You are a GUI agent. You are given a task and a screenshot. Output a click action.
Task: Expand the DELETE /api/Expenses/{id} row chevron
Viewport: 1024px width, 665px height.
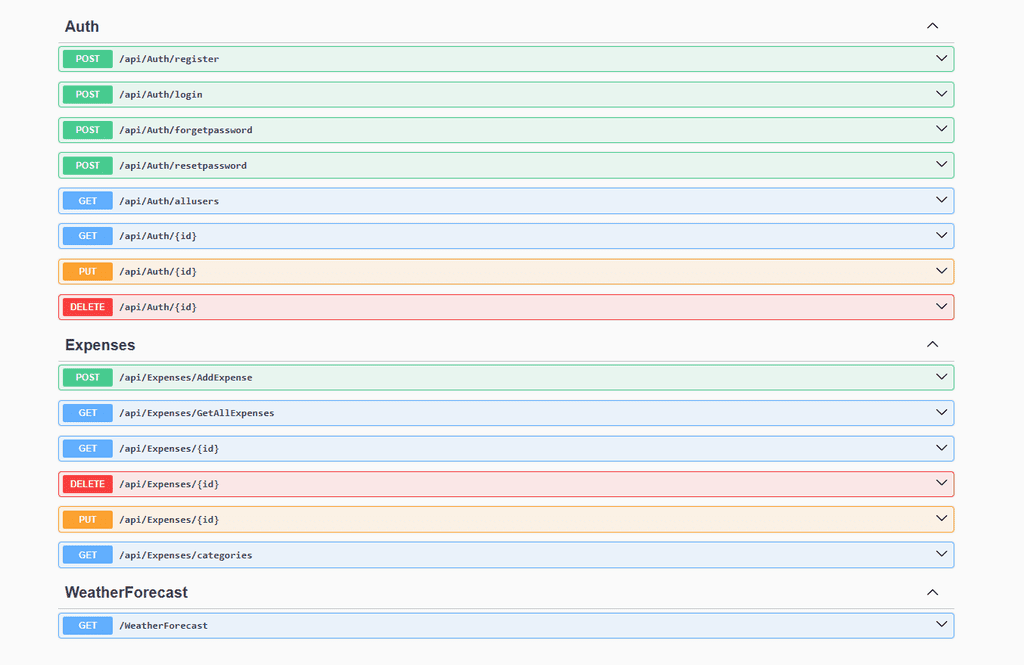point(942,483)
